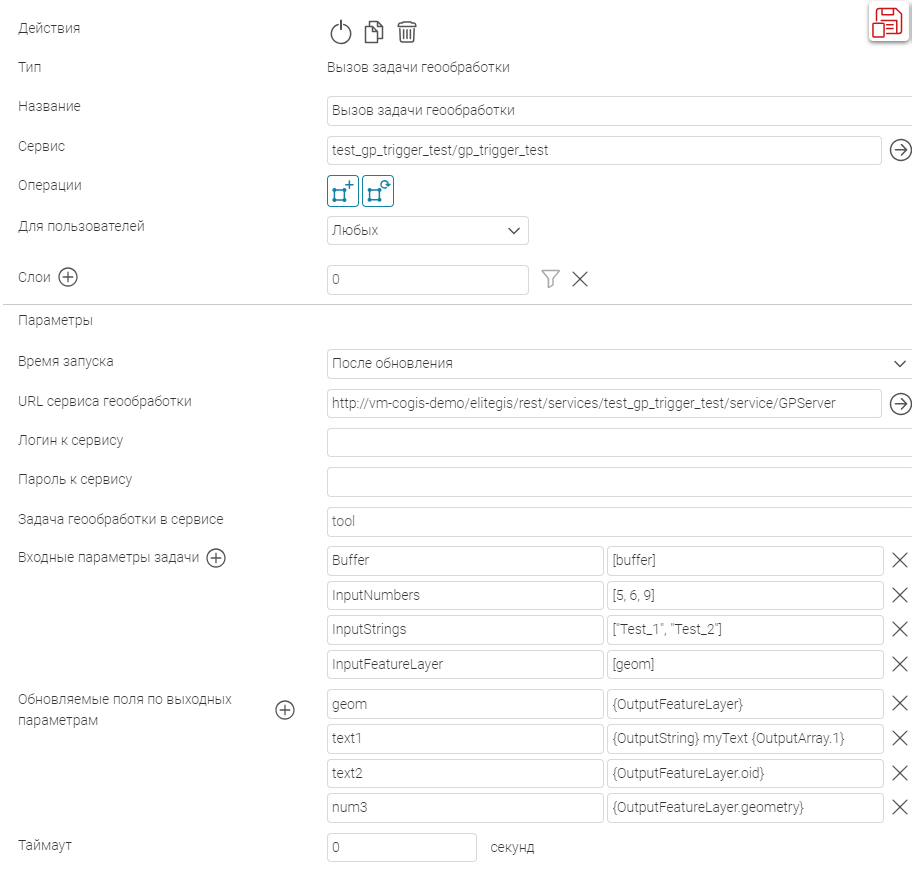Click the Таймаут seconds input field
This screenshot has width=912, height=871.
402,847
